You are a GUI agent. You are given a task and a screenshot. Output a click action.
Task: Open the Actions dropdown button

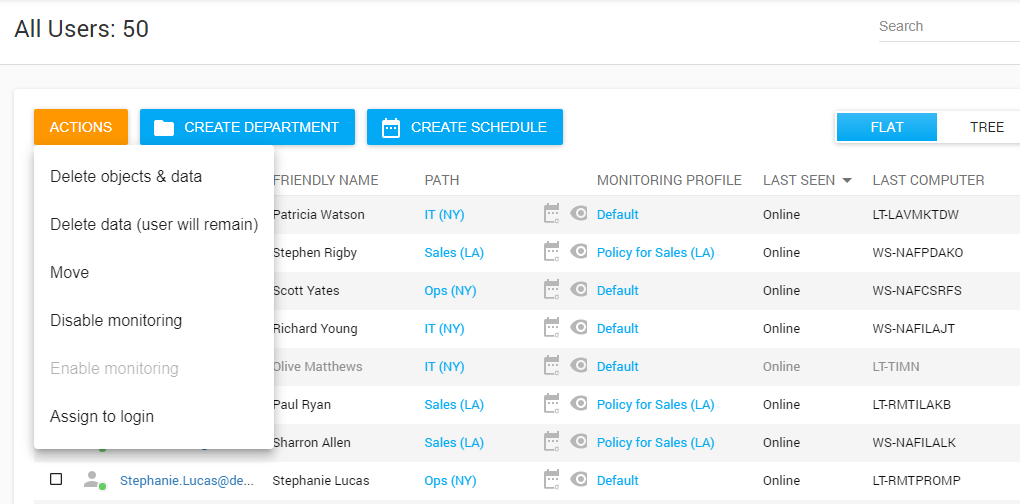pyautogui.click(x=81, y=127)
